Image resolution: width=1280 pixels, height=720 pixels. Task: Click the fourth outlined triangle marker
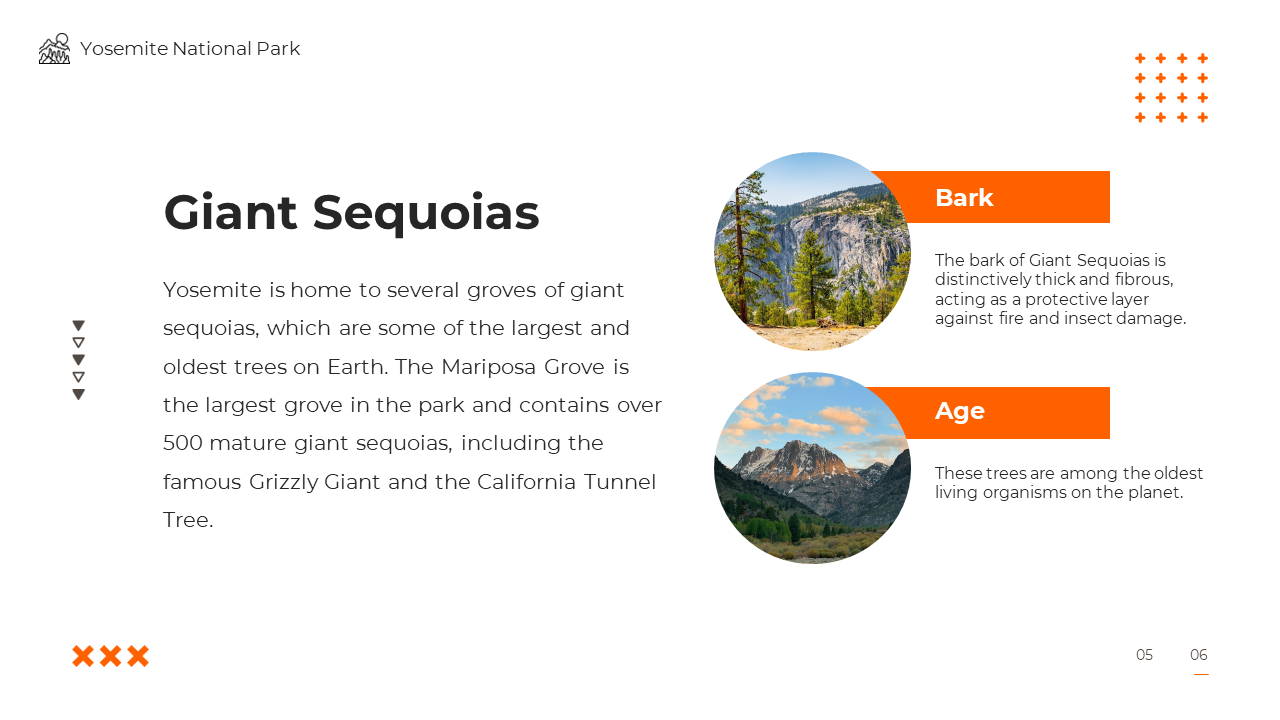click(x=78, y=377)
